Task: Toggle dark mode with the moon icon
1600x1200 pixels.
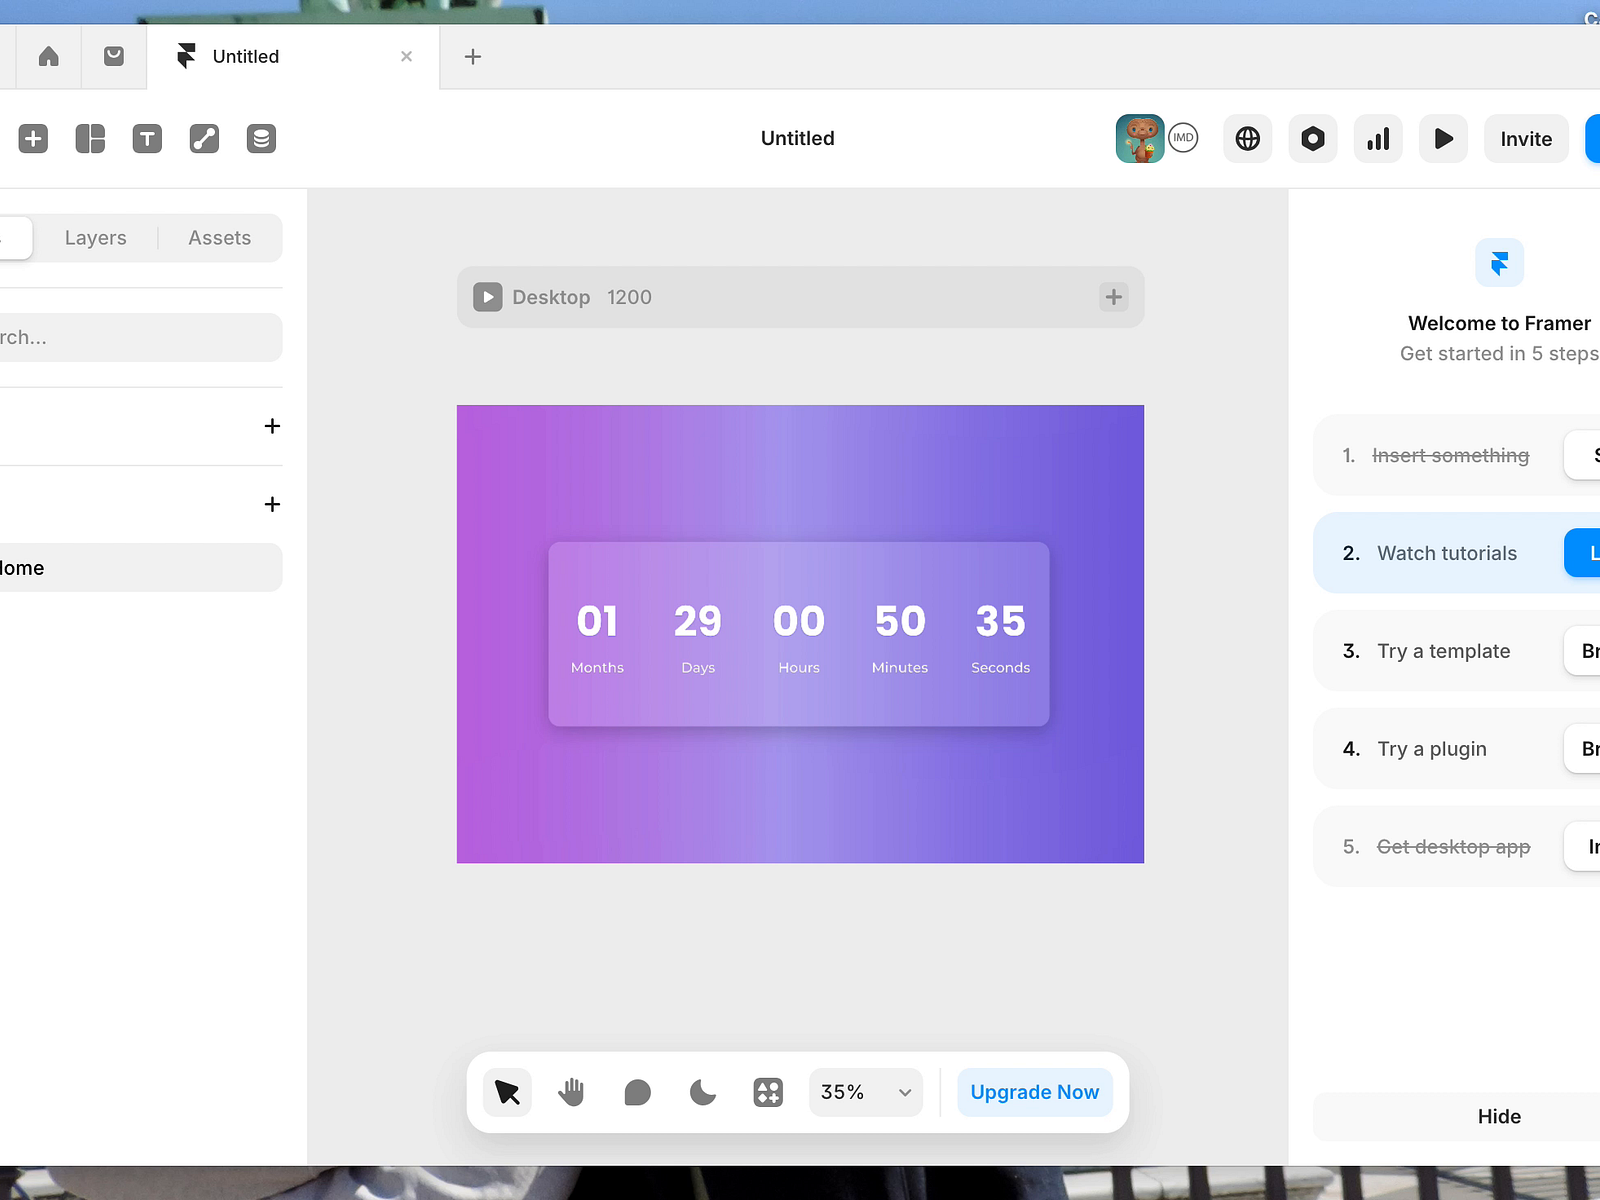Action: pyautogui.click(x=703, y=1092)
